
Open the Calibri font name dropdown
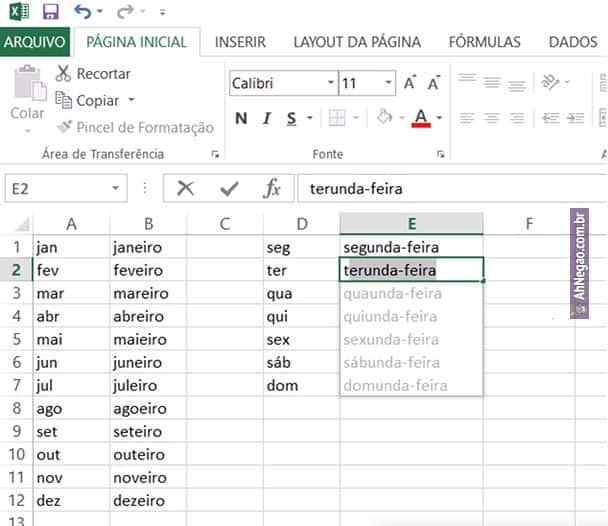tap(330, 84)
